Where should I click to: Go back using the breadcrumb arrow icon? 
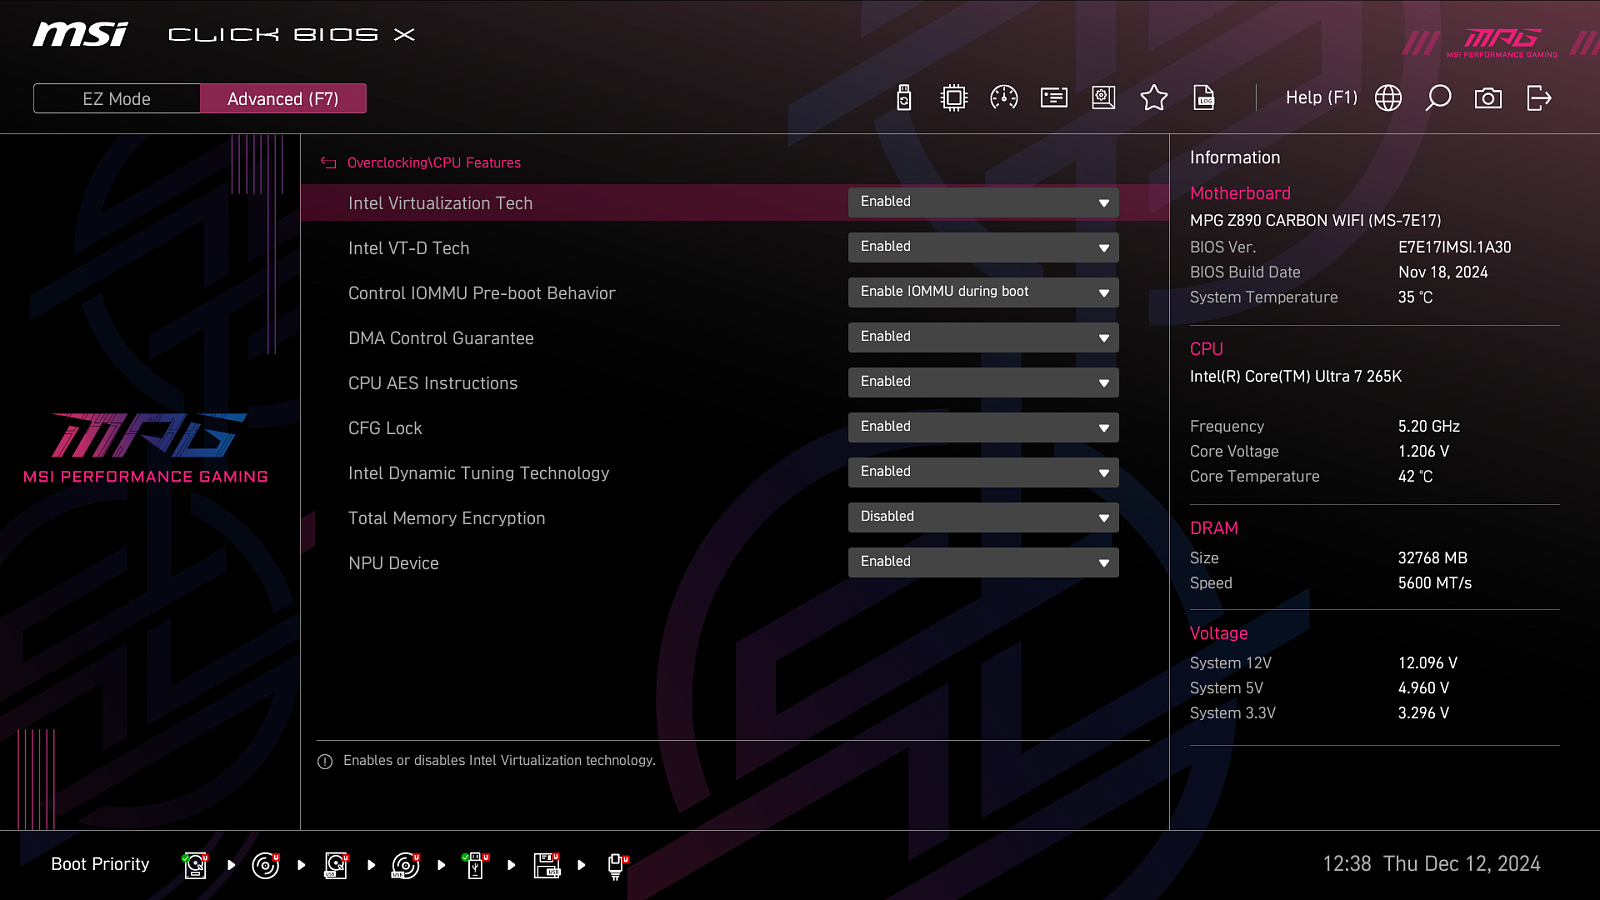(328, 163)
